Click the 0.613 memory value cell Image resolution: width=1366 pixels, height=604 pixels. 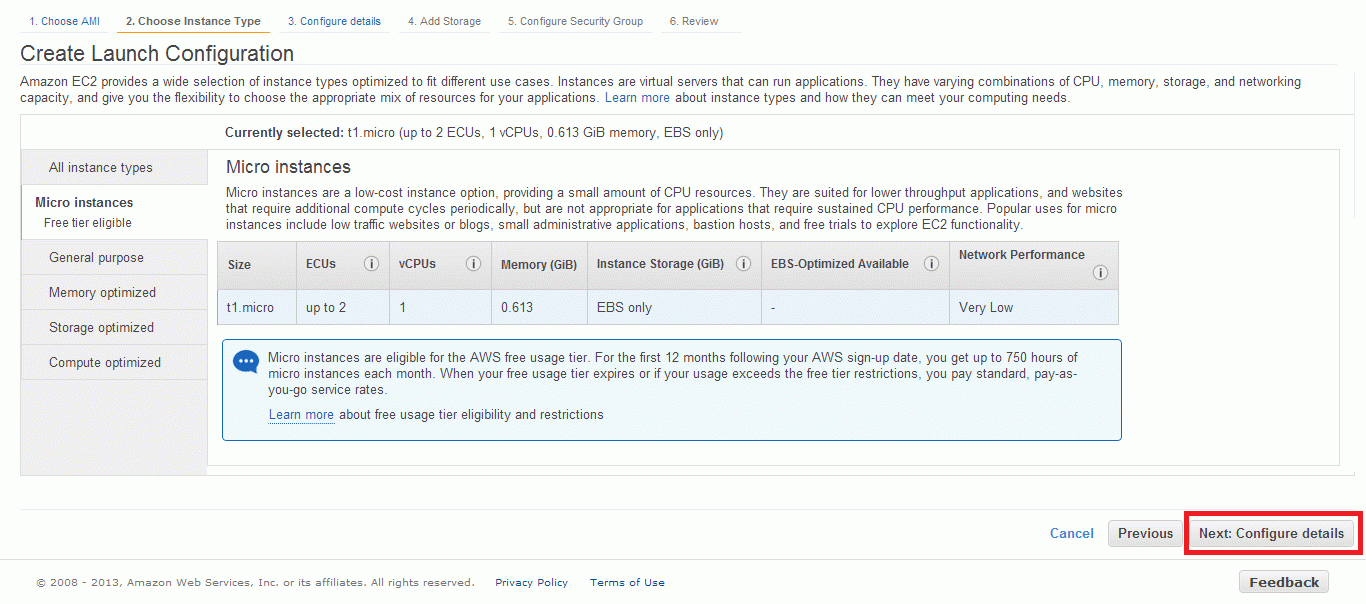pyautogui.click(x=539, y=307)
